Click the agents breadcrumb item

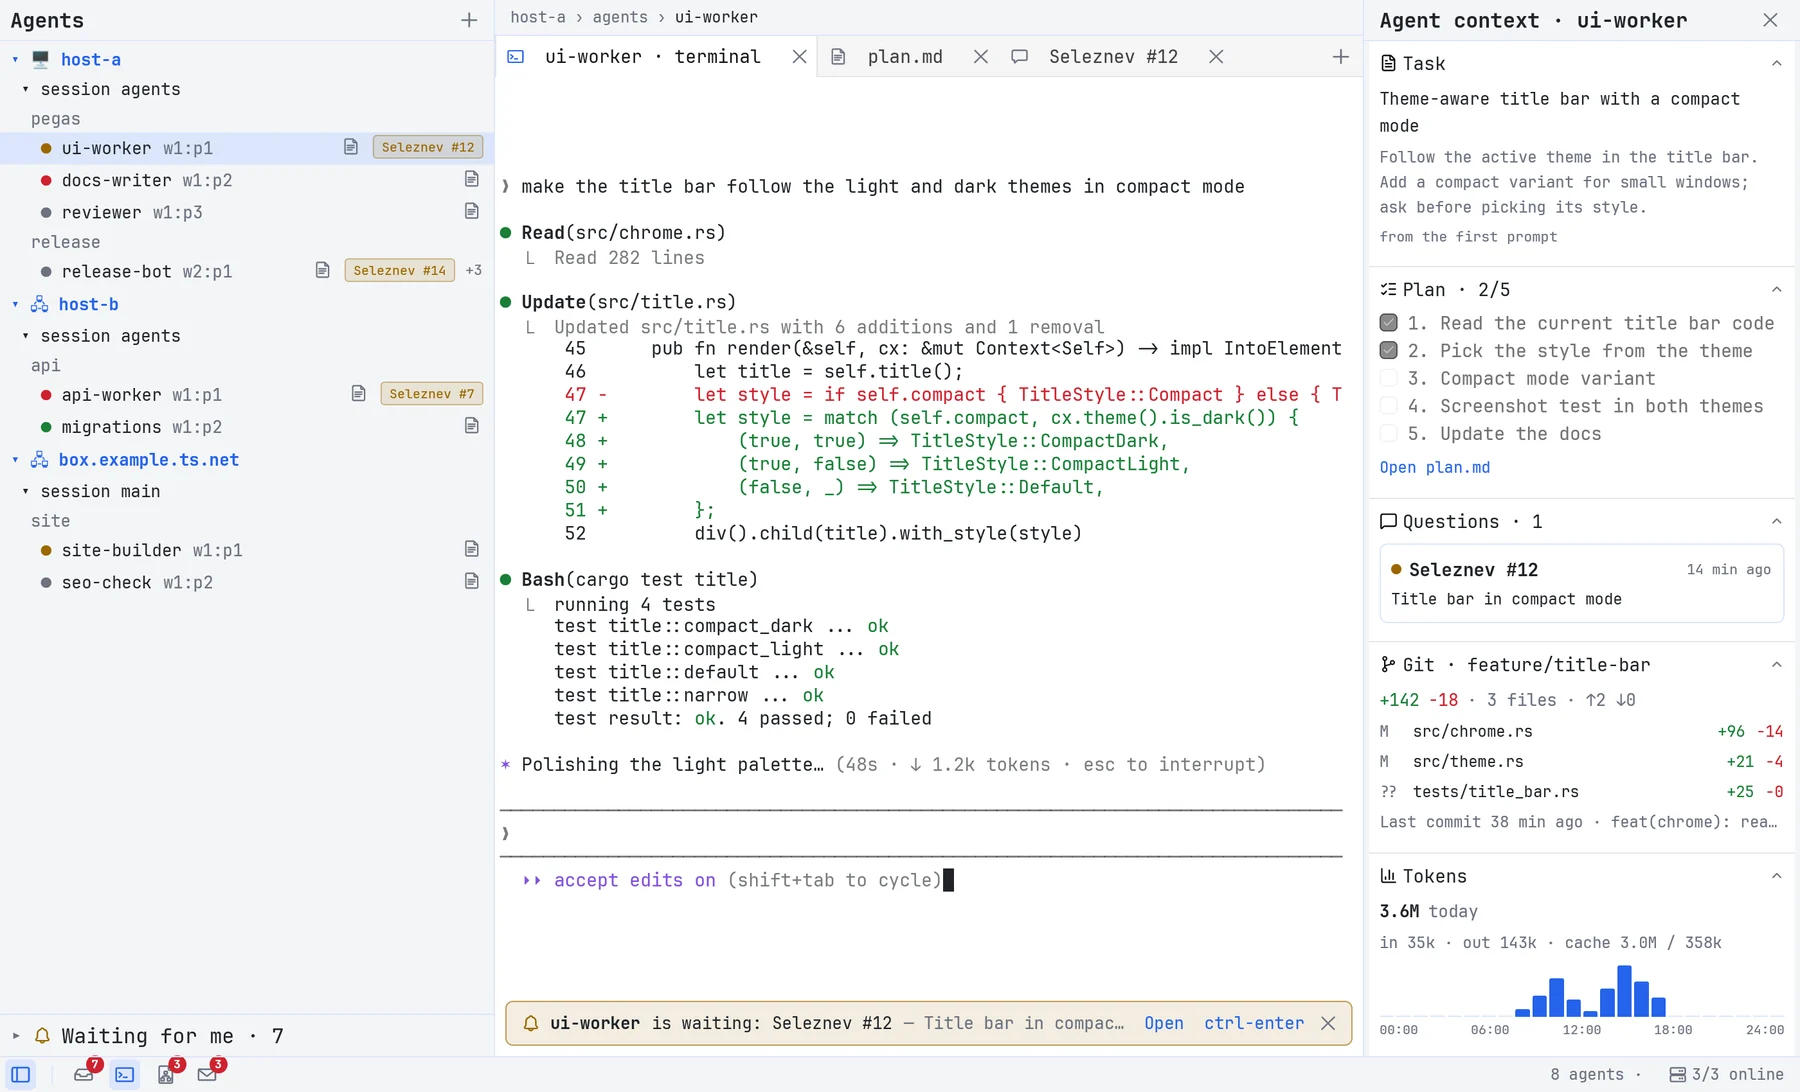click(620, 17)
